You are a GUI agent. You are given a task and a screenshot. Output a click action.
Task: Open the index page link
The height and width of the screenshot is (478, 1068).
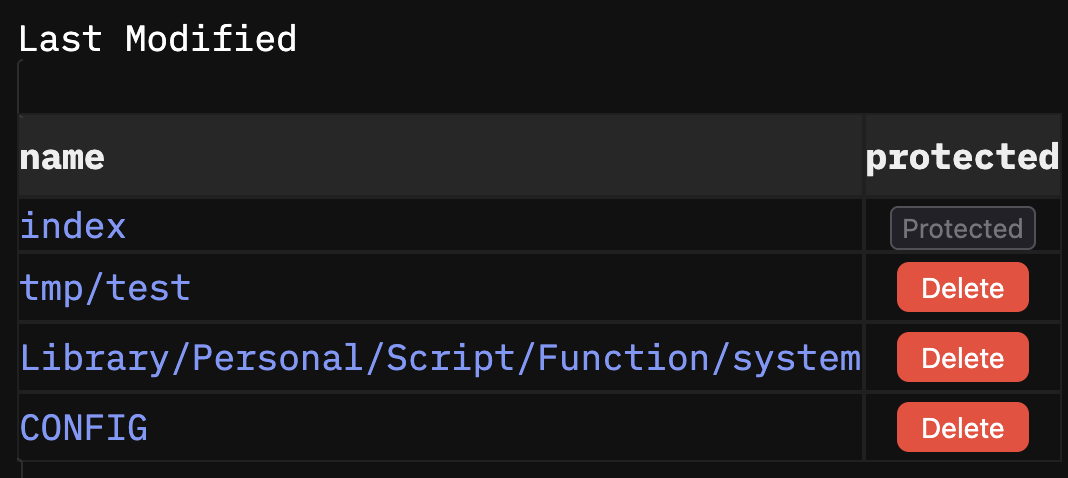(x=73, y=226)
